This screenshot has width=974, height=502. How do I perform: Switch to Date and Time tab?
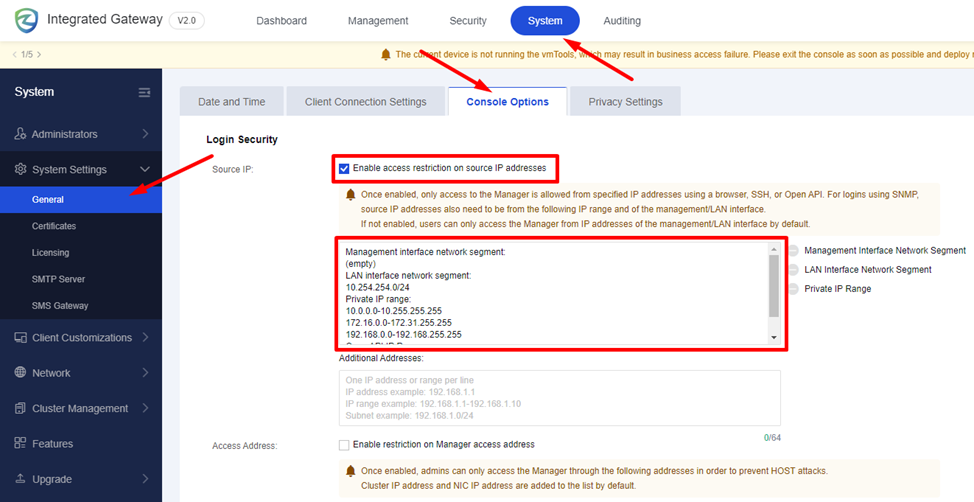click(232, 101)
